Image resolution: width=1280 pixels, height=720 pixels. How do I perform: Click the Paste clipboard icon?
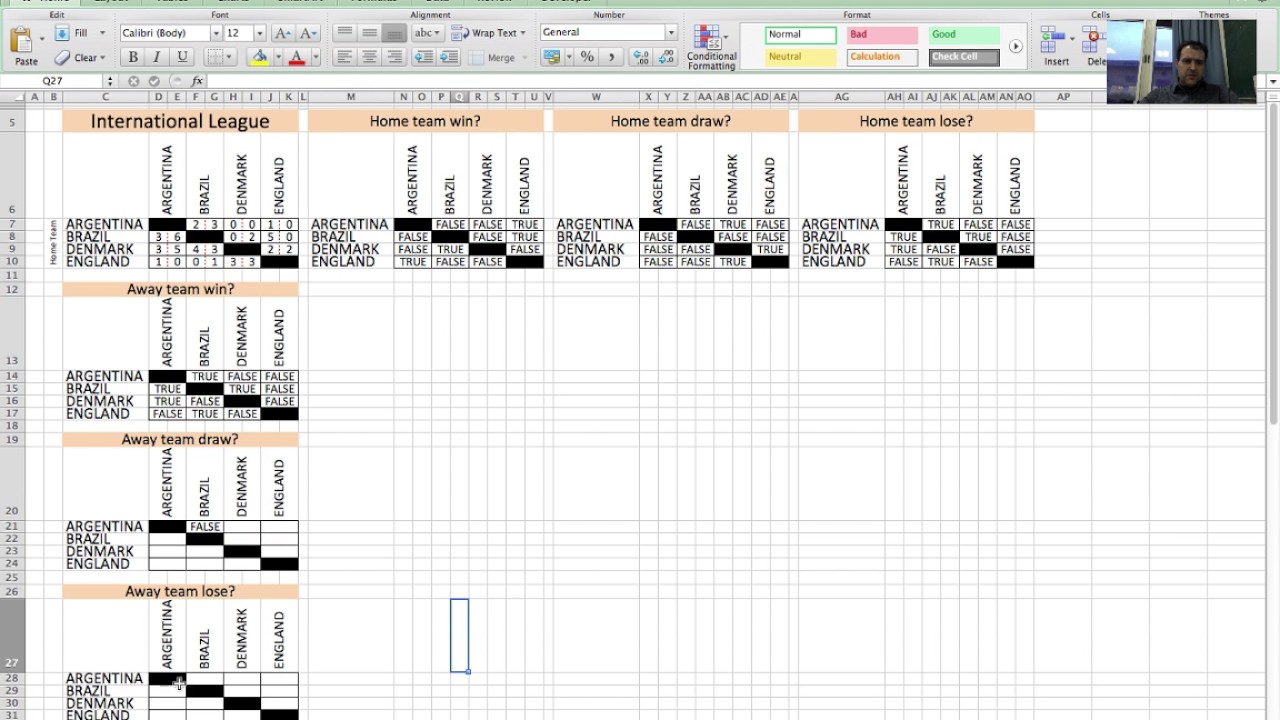tap(22, 40)
